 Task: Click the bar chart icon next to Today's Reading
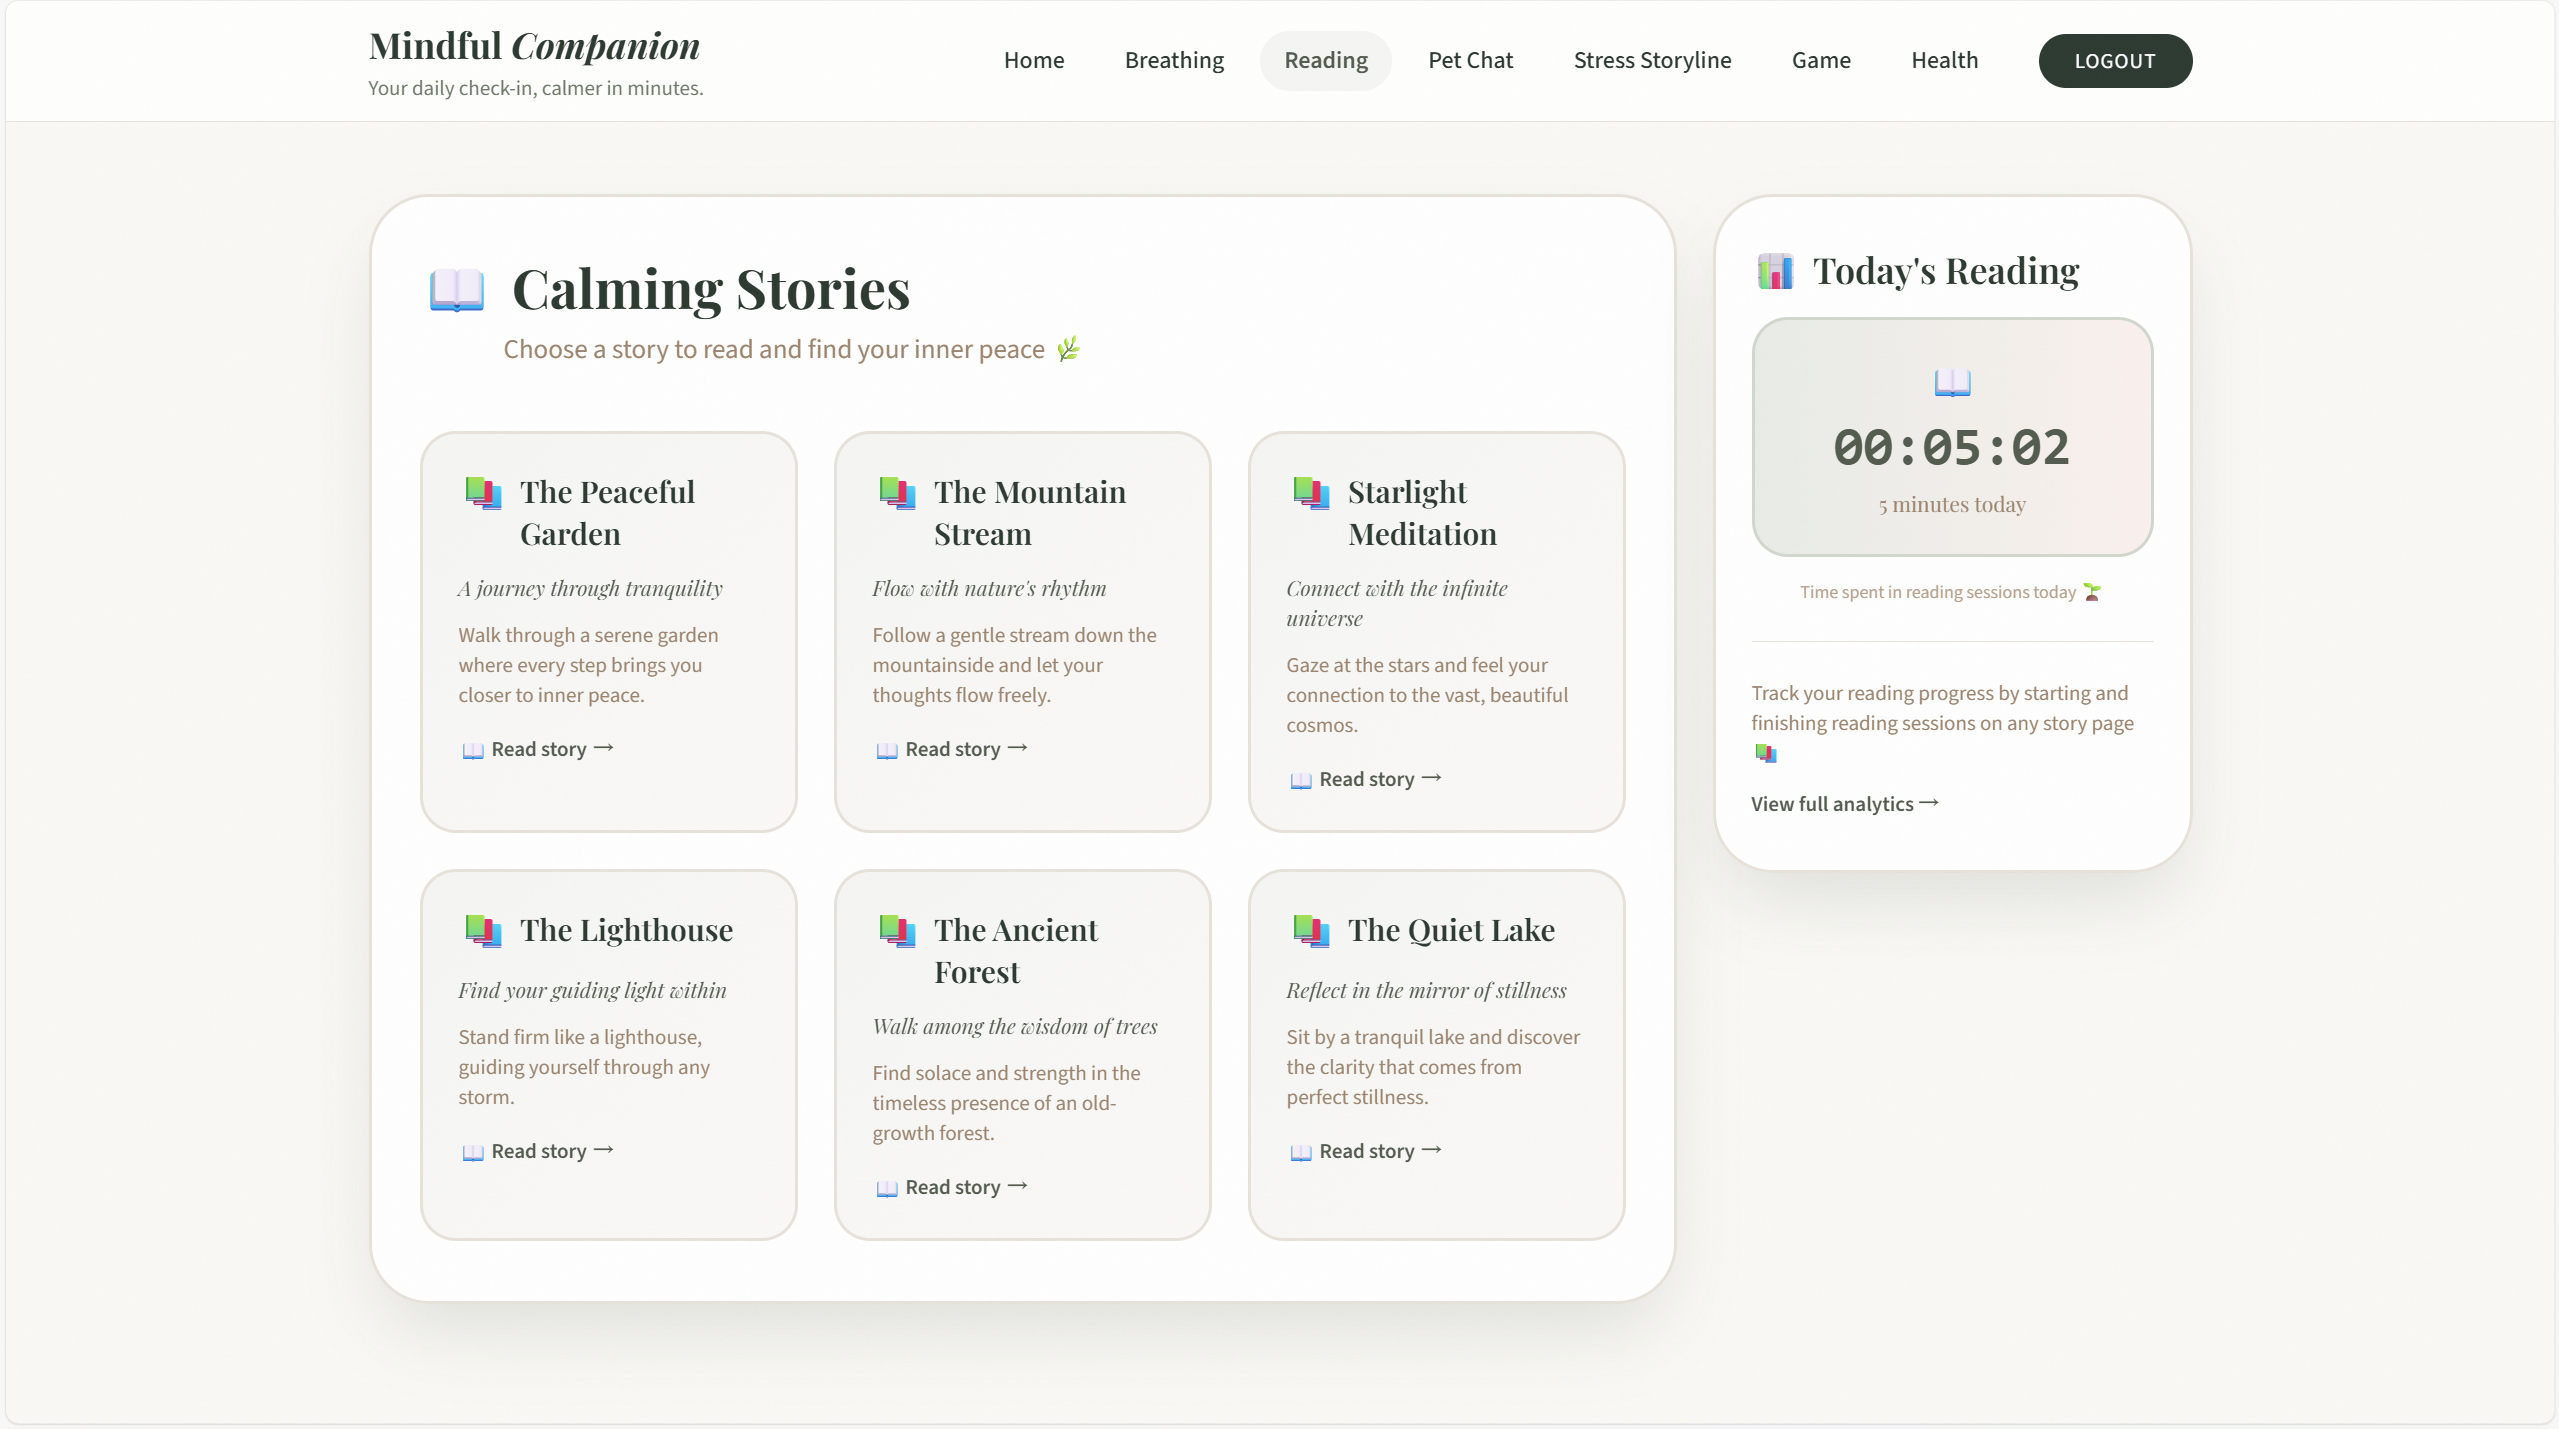point(1776,271)
